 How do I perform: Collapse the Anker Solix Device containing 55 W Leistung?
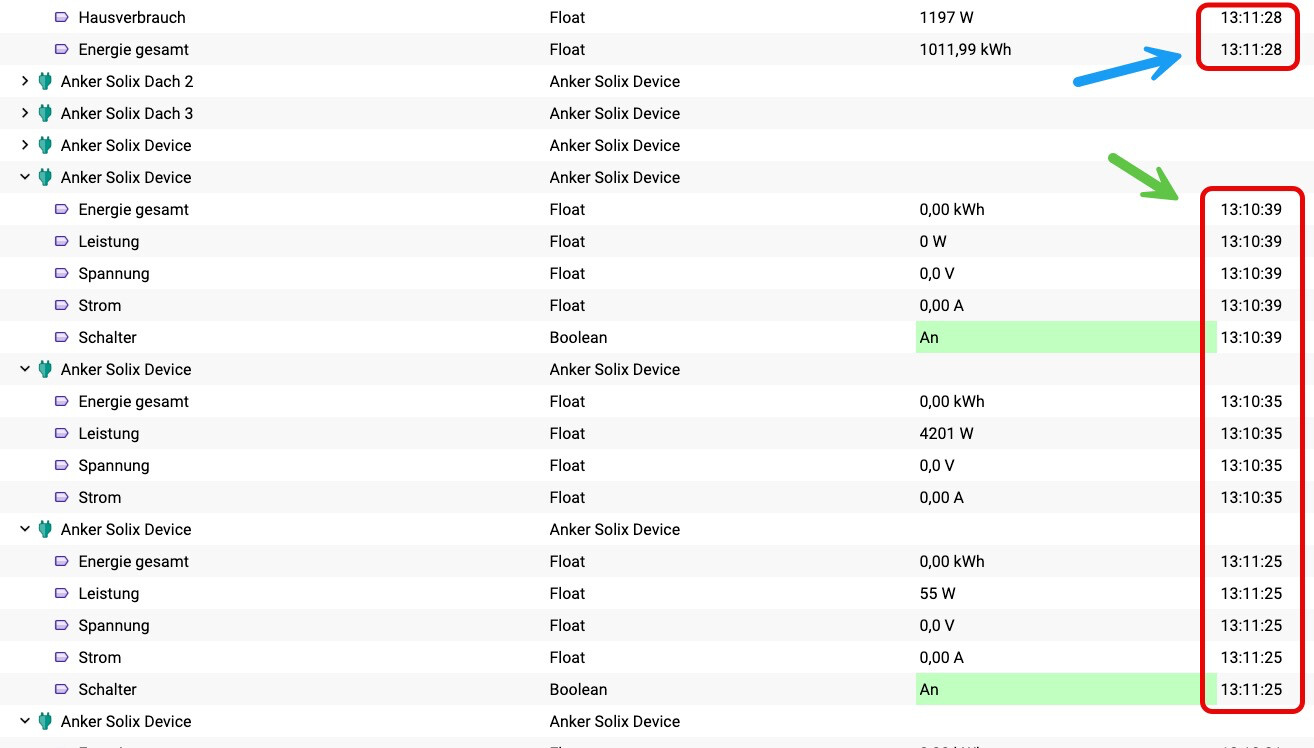pyautogui.click(x=25, y=529)
